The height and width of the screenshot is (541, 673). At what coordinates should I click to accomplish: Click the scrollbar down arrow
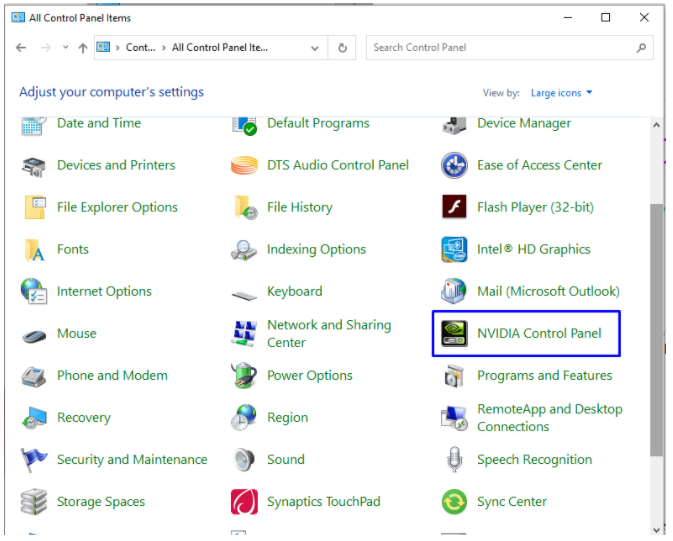pos(656,530)
